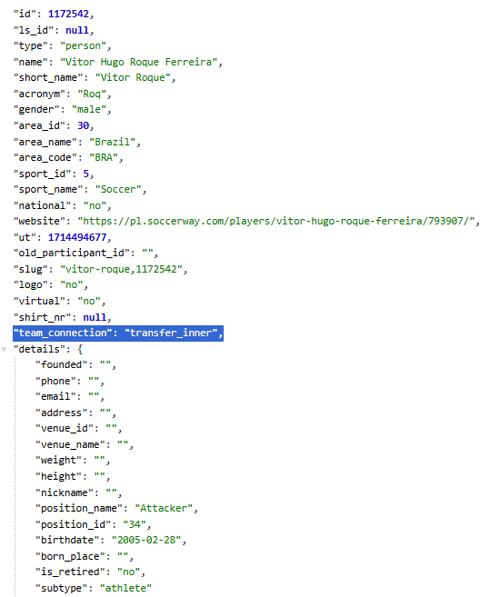Collapse the "details" object triangle
The width and height of the screenshot is (500, 597).
click(x=4, y=349)
